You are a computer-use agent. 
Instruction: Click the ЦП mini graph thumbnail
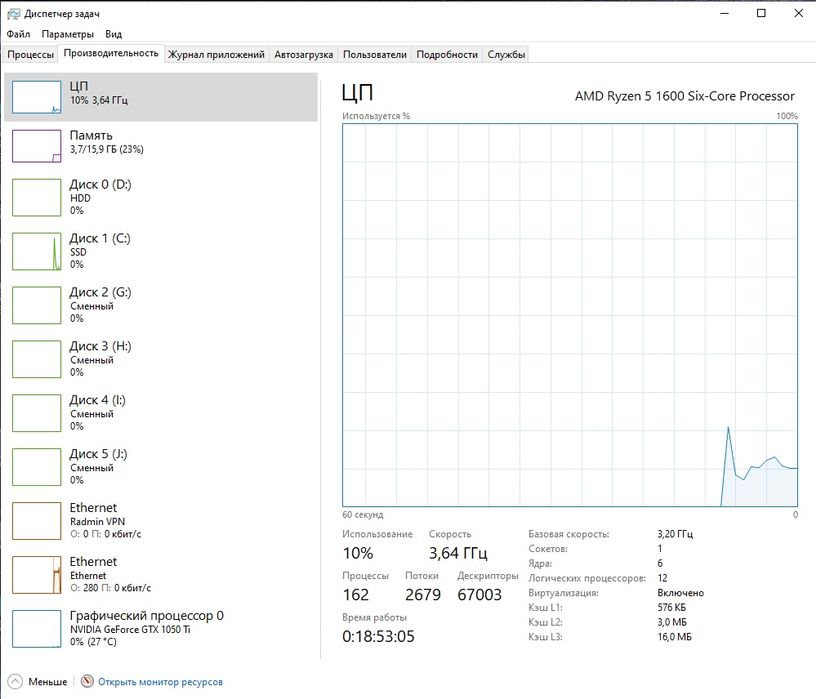click(36, 97)
